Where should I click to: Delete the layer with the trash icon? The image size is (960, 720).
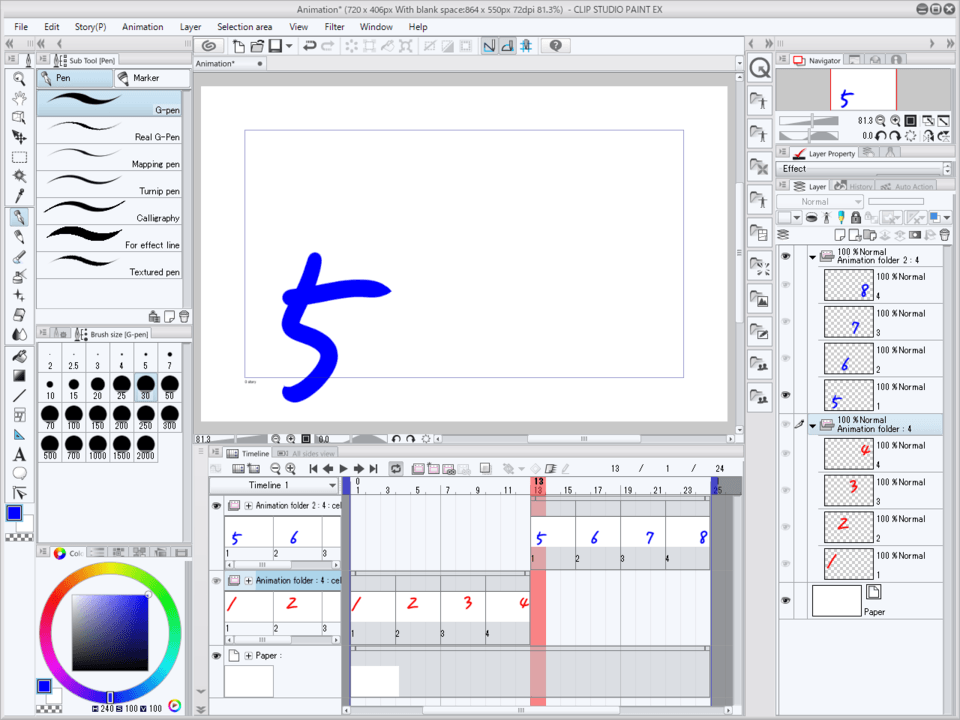coord(945,235)
